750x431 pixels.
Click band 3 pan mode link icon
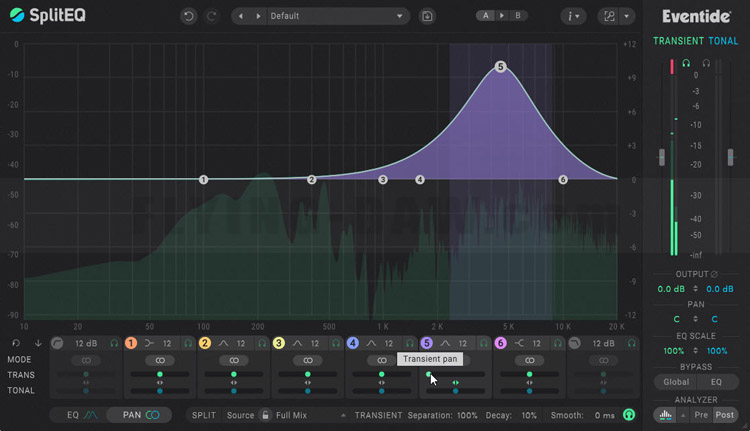[308, 360]
